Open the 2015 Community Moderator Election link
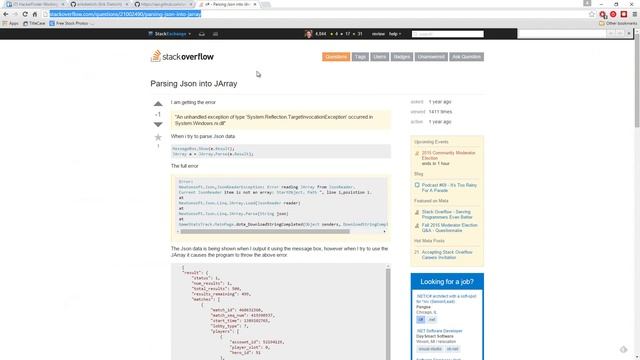Viewport: 640px width, 360px height. pyautogui.click(x=449, y=155)
